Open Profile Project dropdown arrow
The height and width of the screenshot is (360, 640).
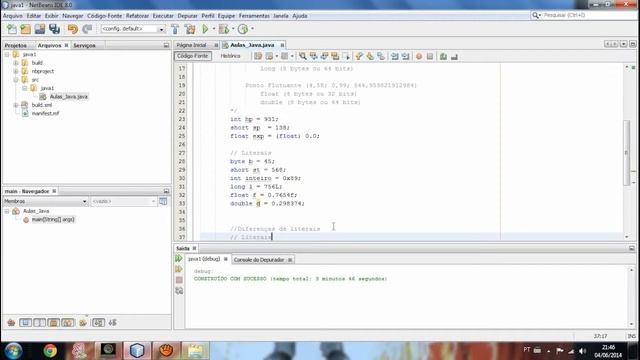coord(252,29)
